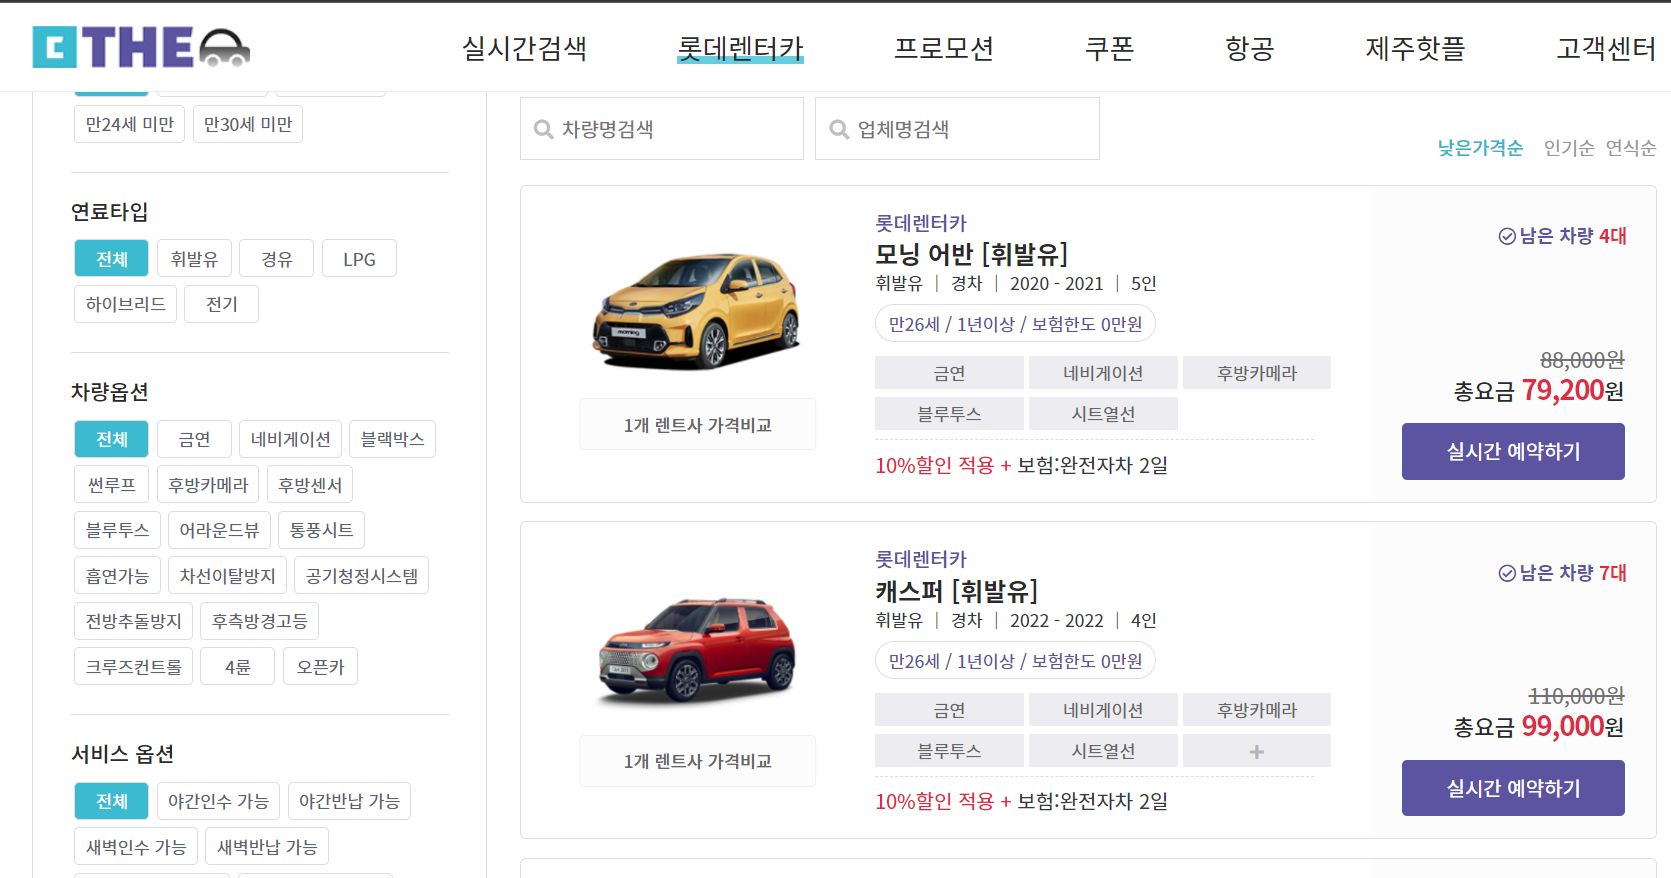Screen dimensions: 1671x878
Task: Click 모닝 어반 insurance condition badge
Action: 1015,324
